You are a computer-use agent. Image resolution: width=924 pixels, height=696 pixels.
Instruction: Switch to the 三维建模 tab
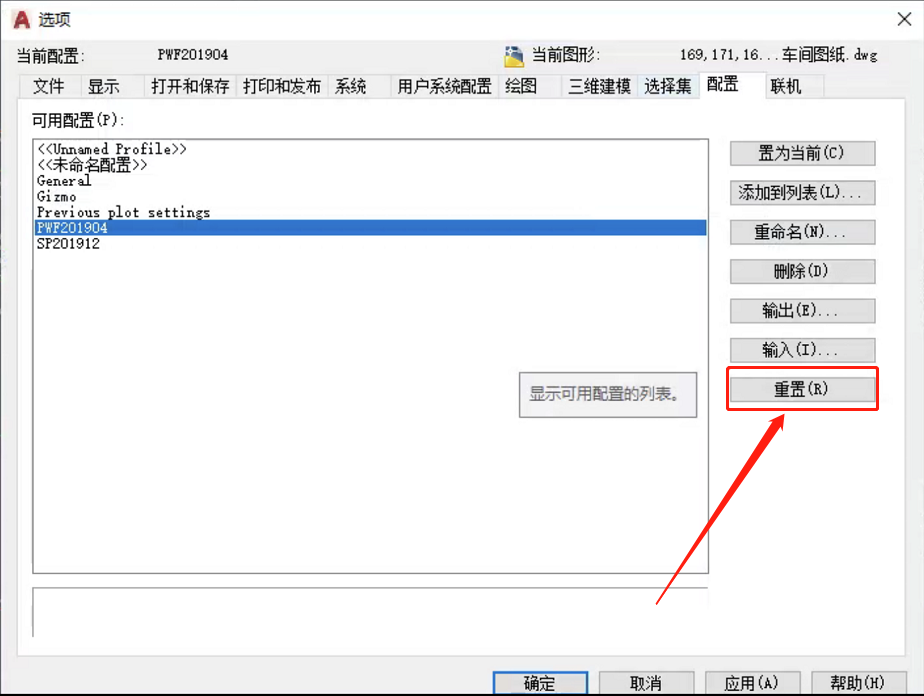coord(599,87)
